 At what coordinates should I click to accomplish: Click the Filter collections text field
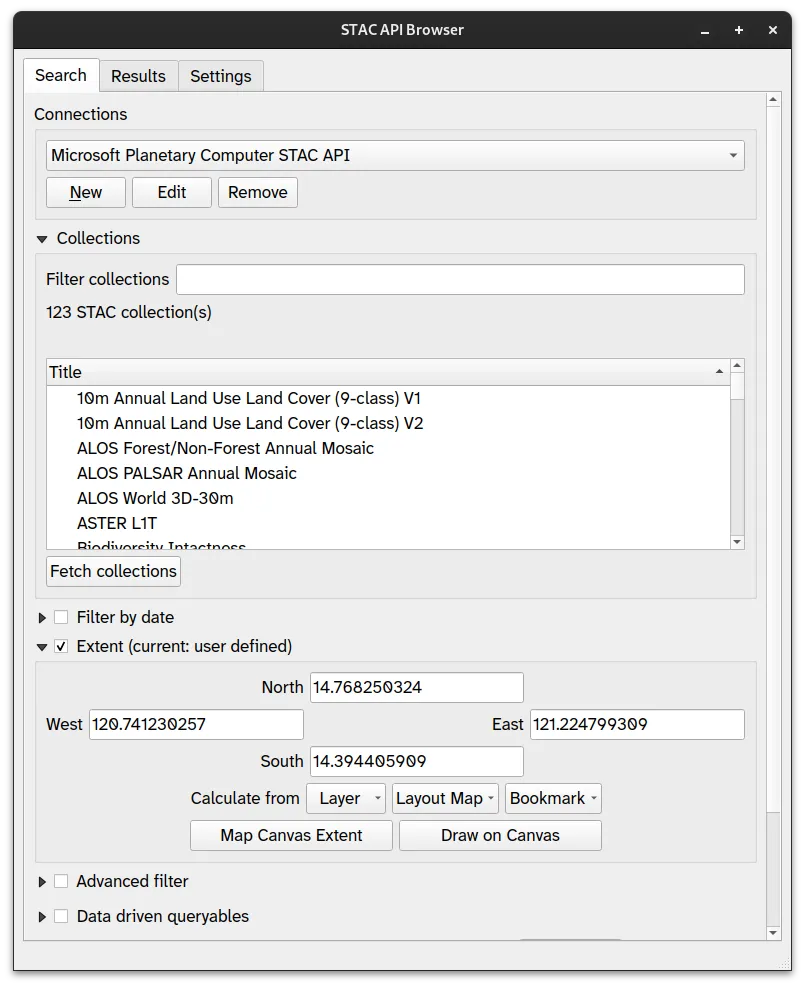460,280
